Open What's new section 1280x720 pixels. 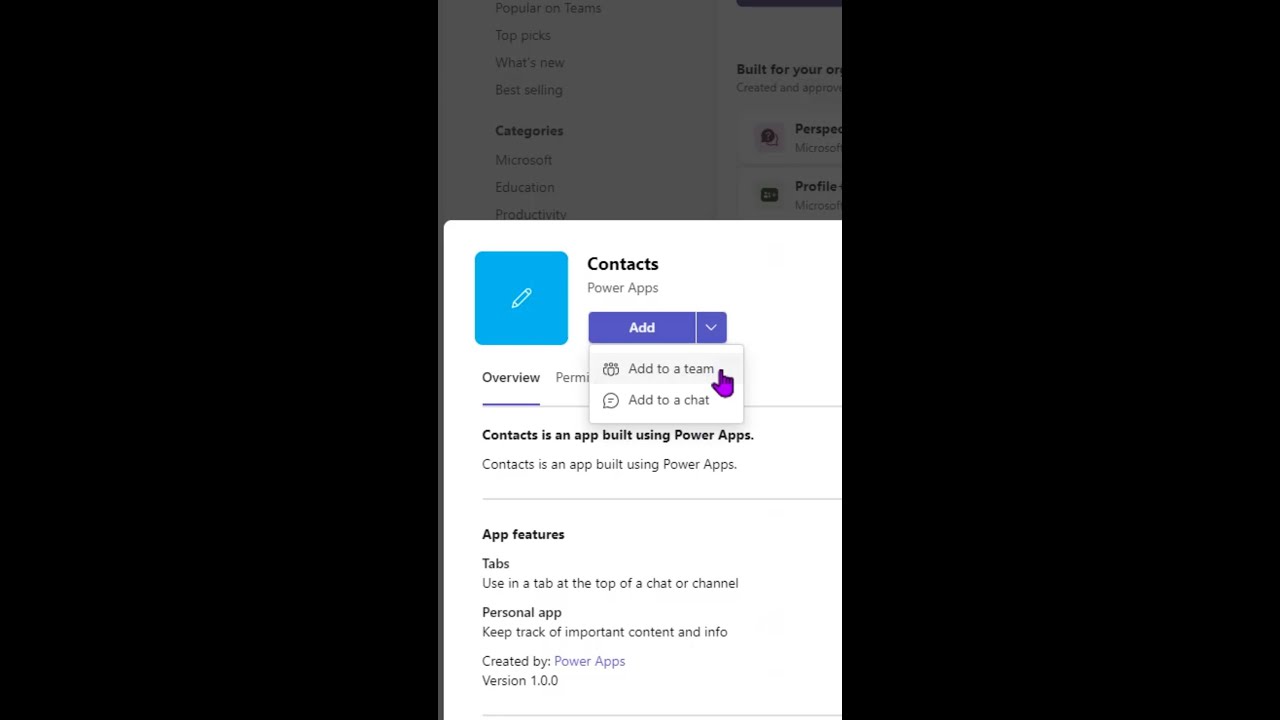(x=530, y=62)
